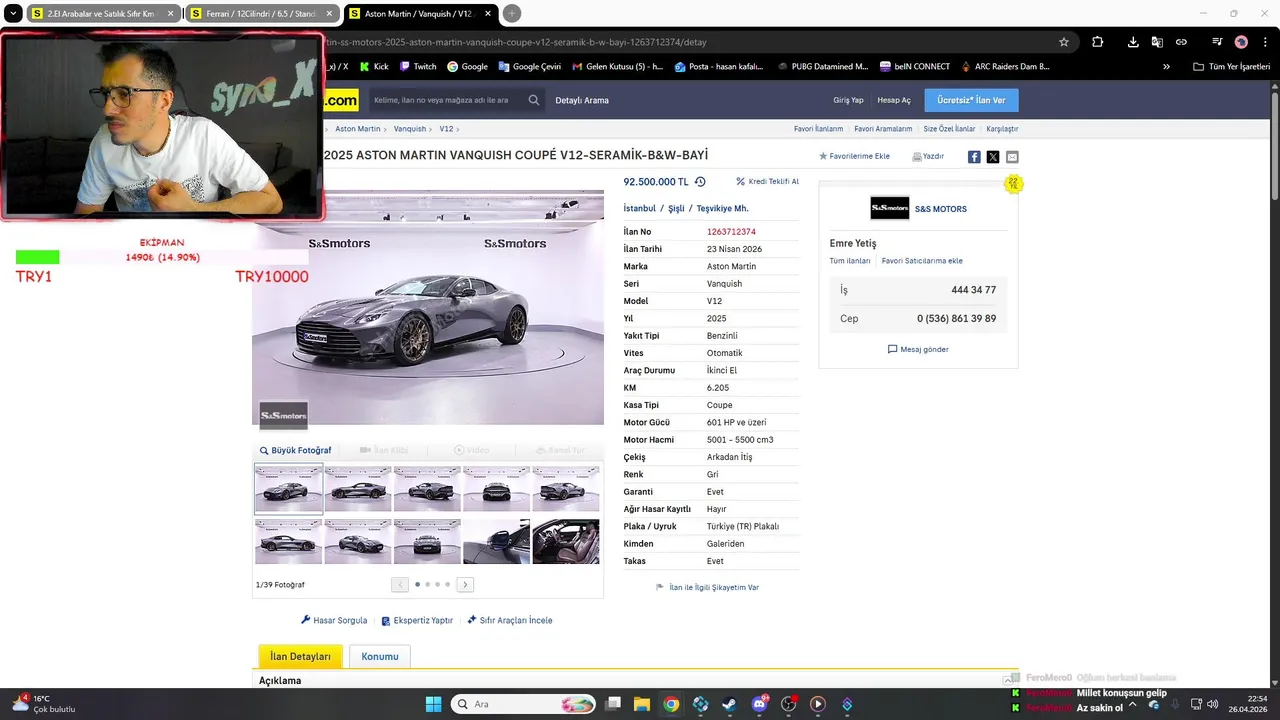
Task: Open OBS Studio from the taskbar
Action: point(788,704)
